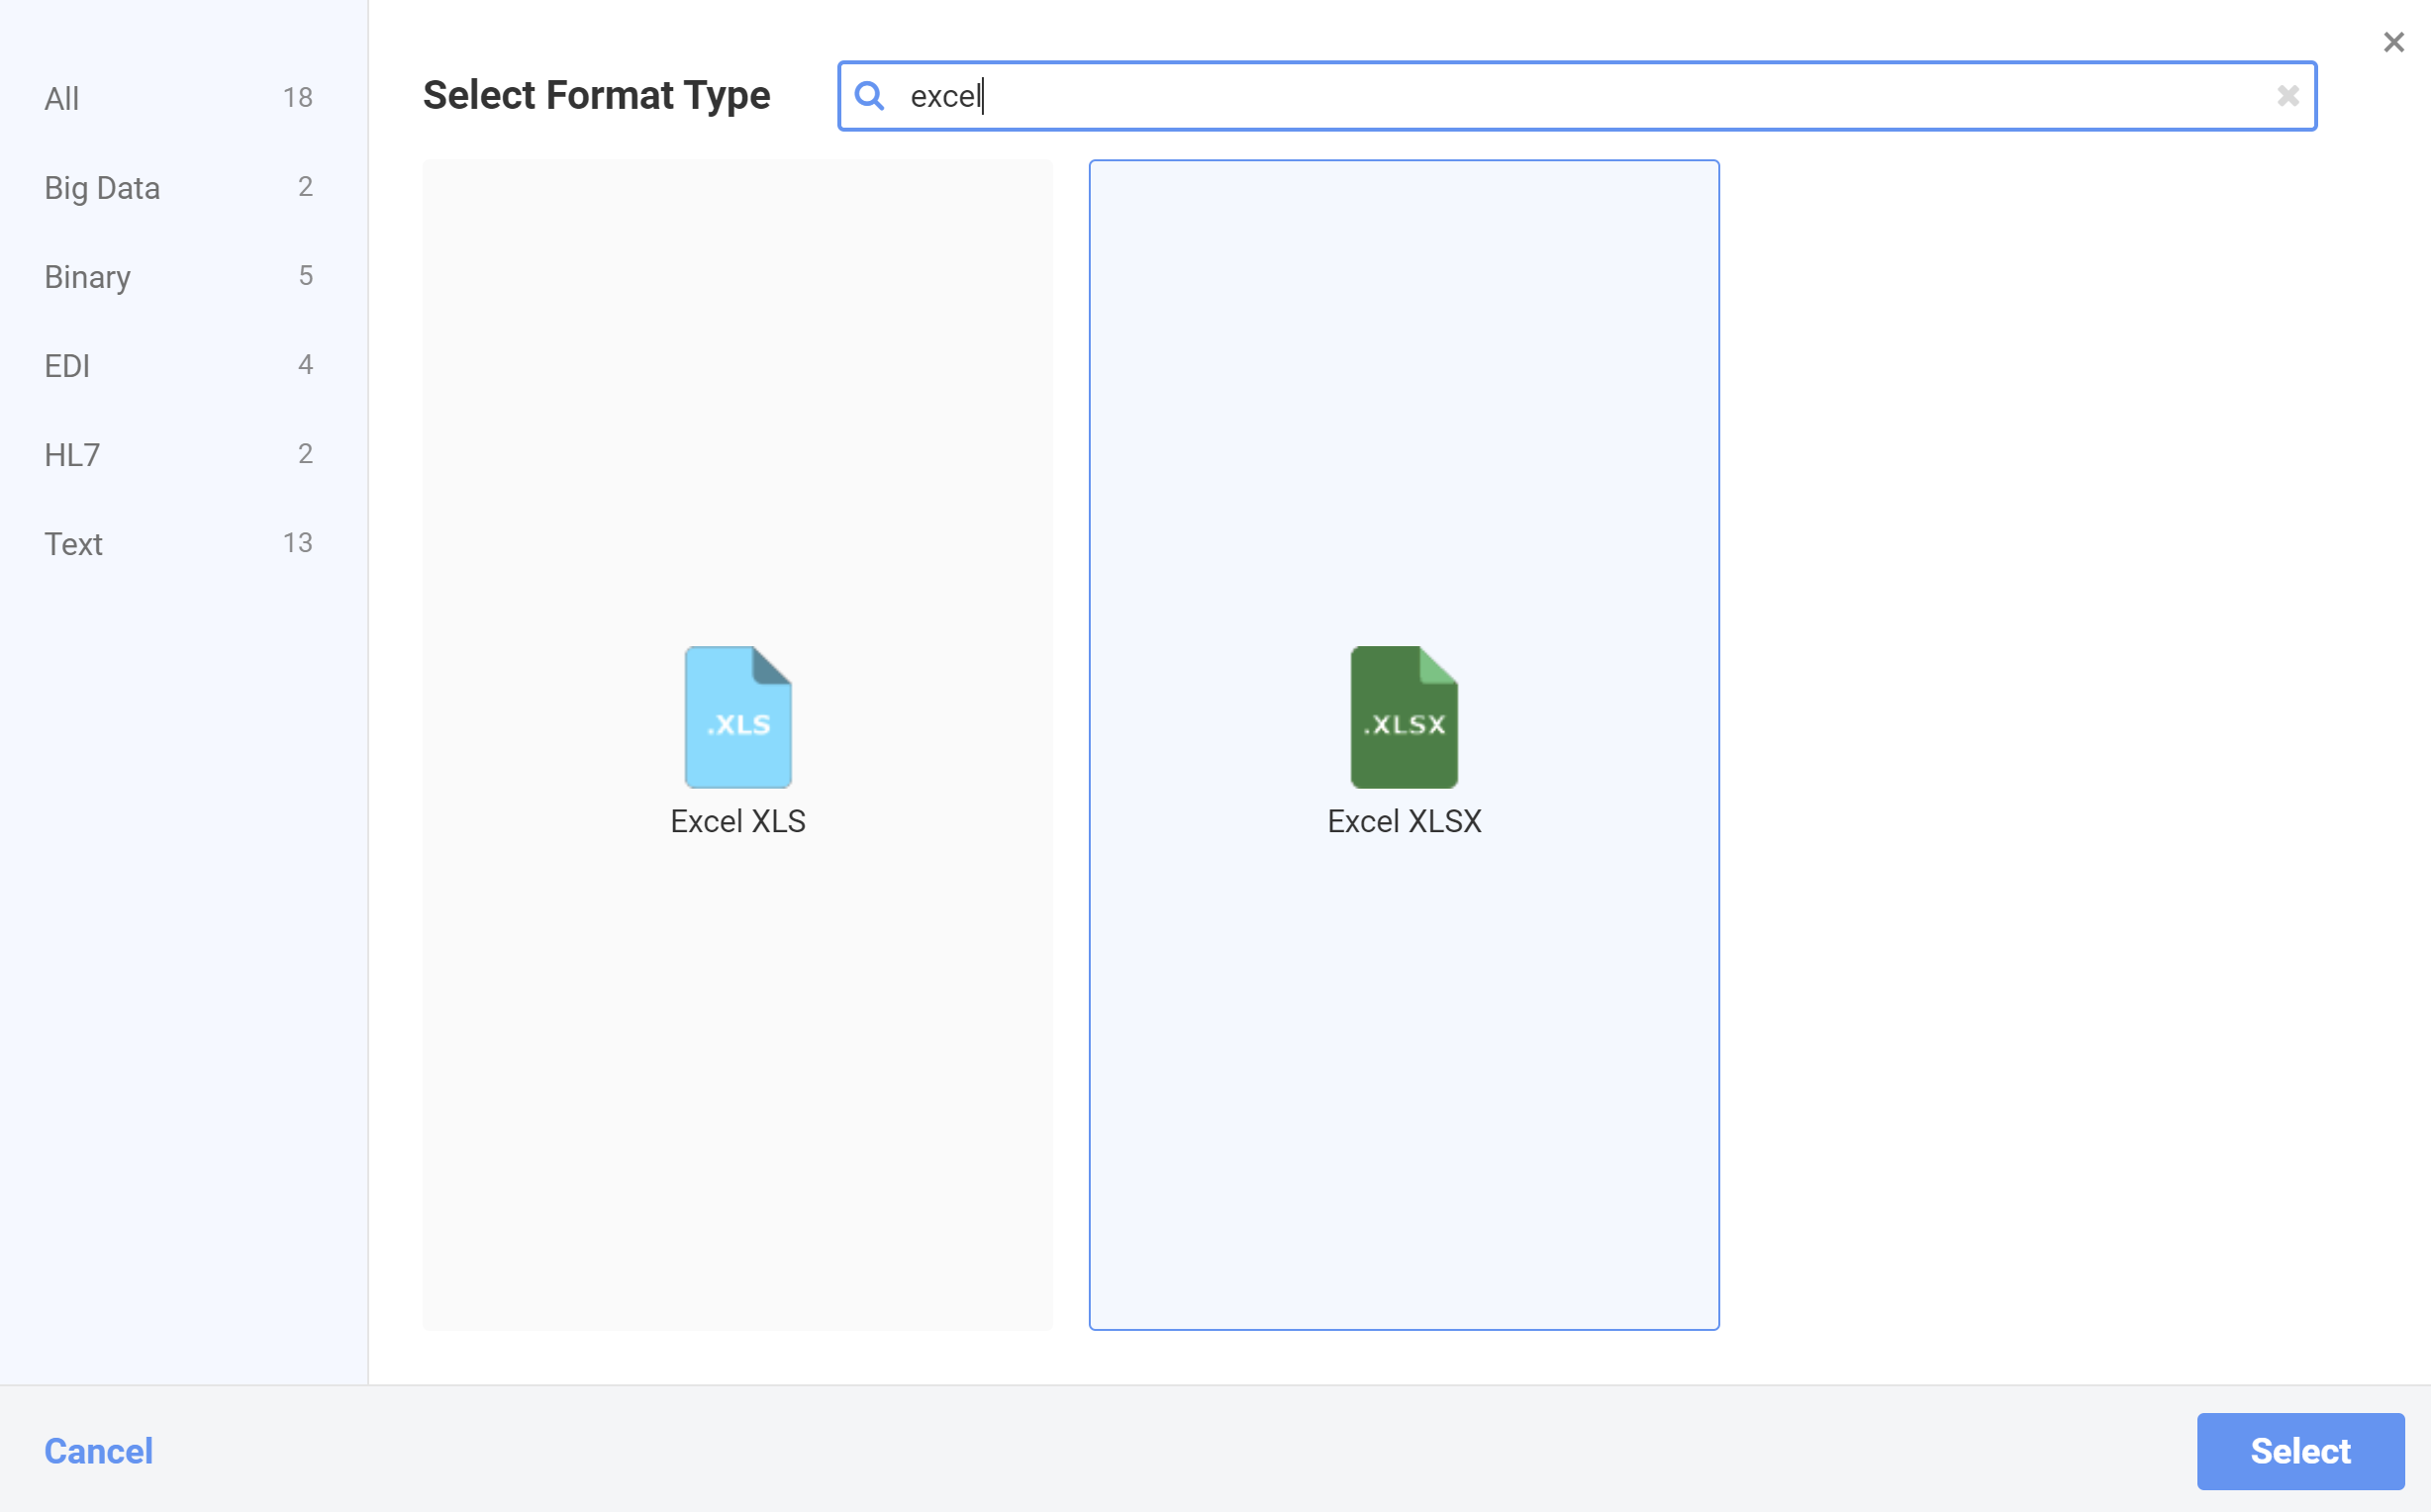This screenshot has height=1512, width=2431.
Task: Select the Excel XLS card background
Action: coord(738,400)
